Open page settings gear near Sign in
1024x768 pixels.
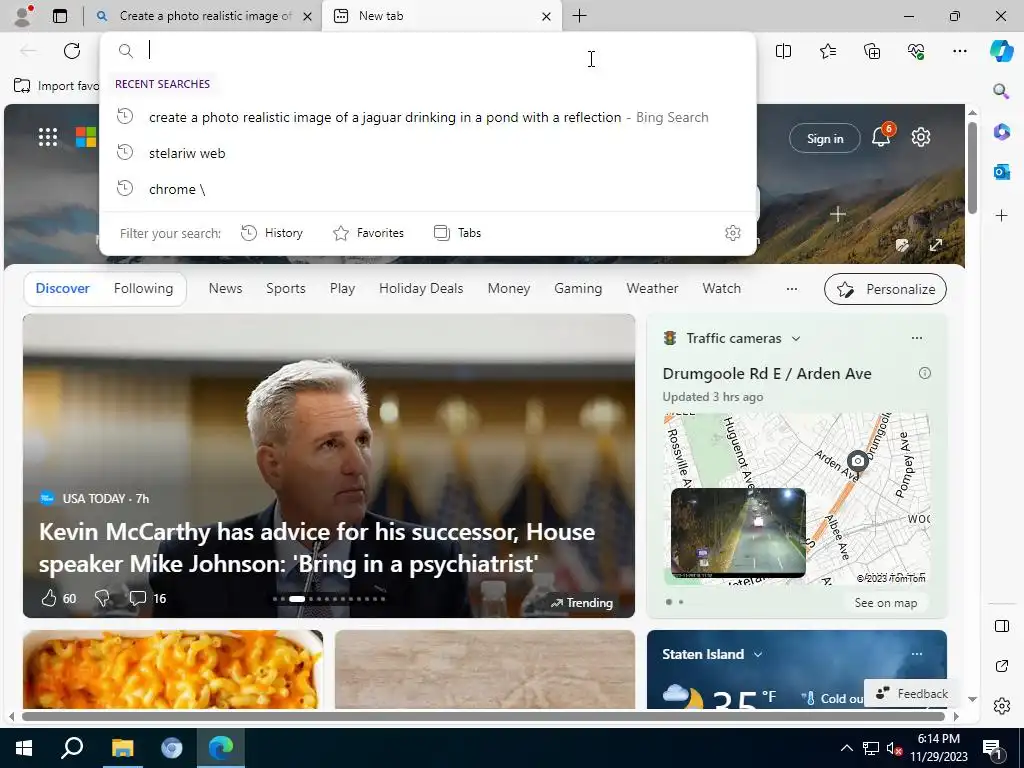(921, 137)
